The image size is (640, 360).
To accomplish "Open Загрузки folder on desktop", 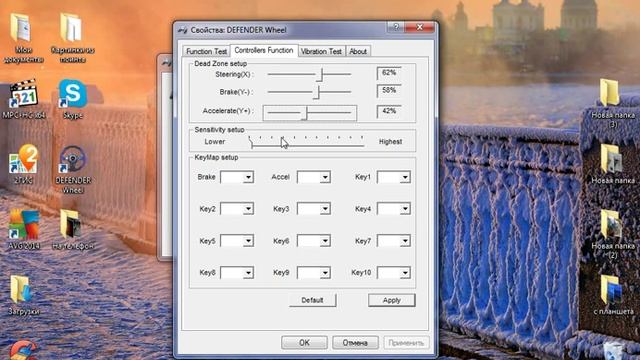I will click(23, 295).
